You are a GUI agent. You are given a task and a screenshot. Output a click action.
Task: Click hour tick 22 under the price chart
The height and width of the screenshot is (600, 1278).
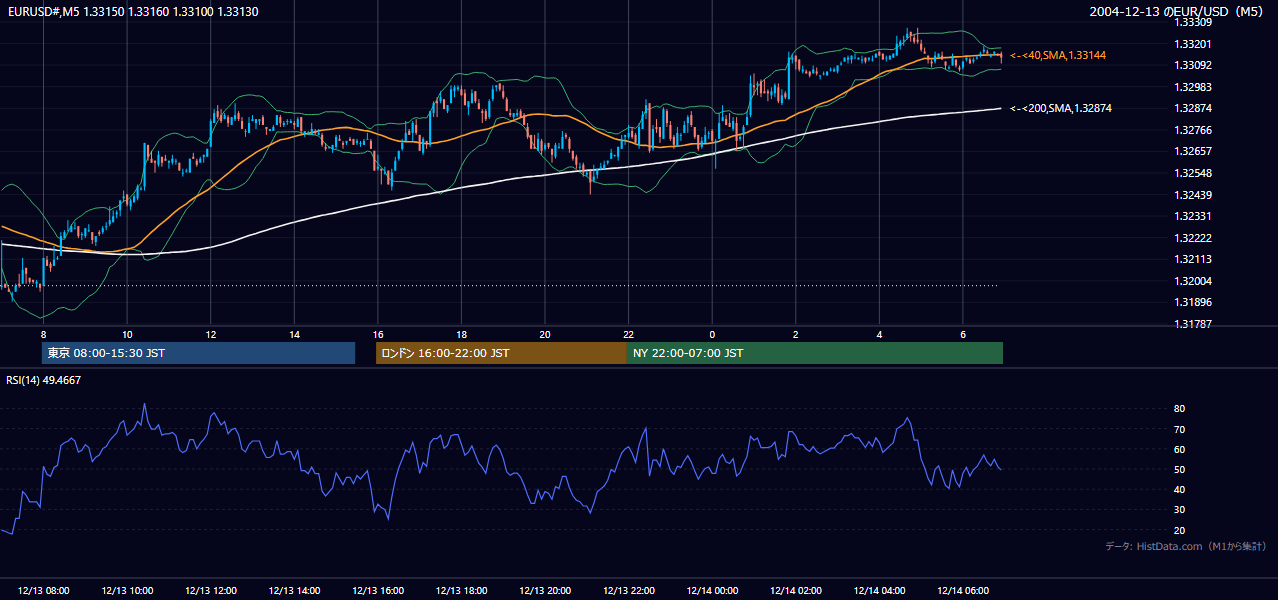tap(628, 334)
